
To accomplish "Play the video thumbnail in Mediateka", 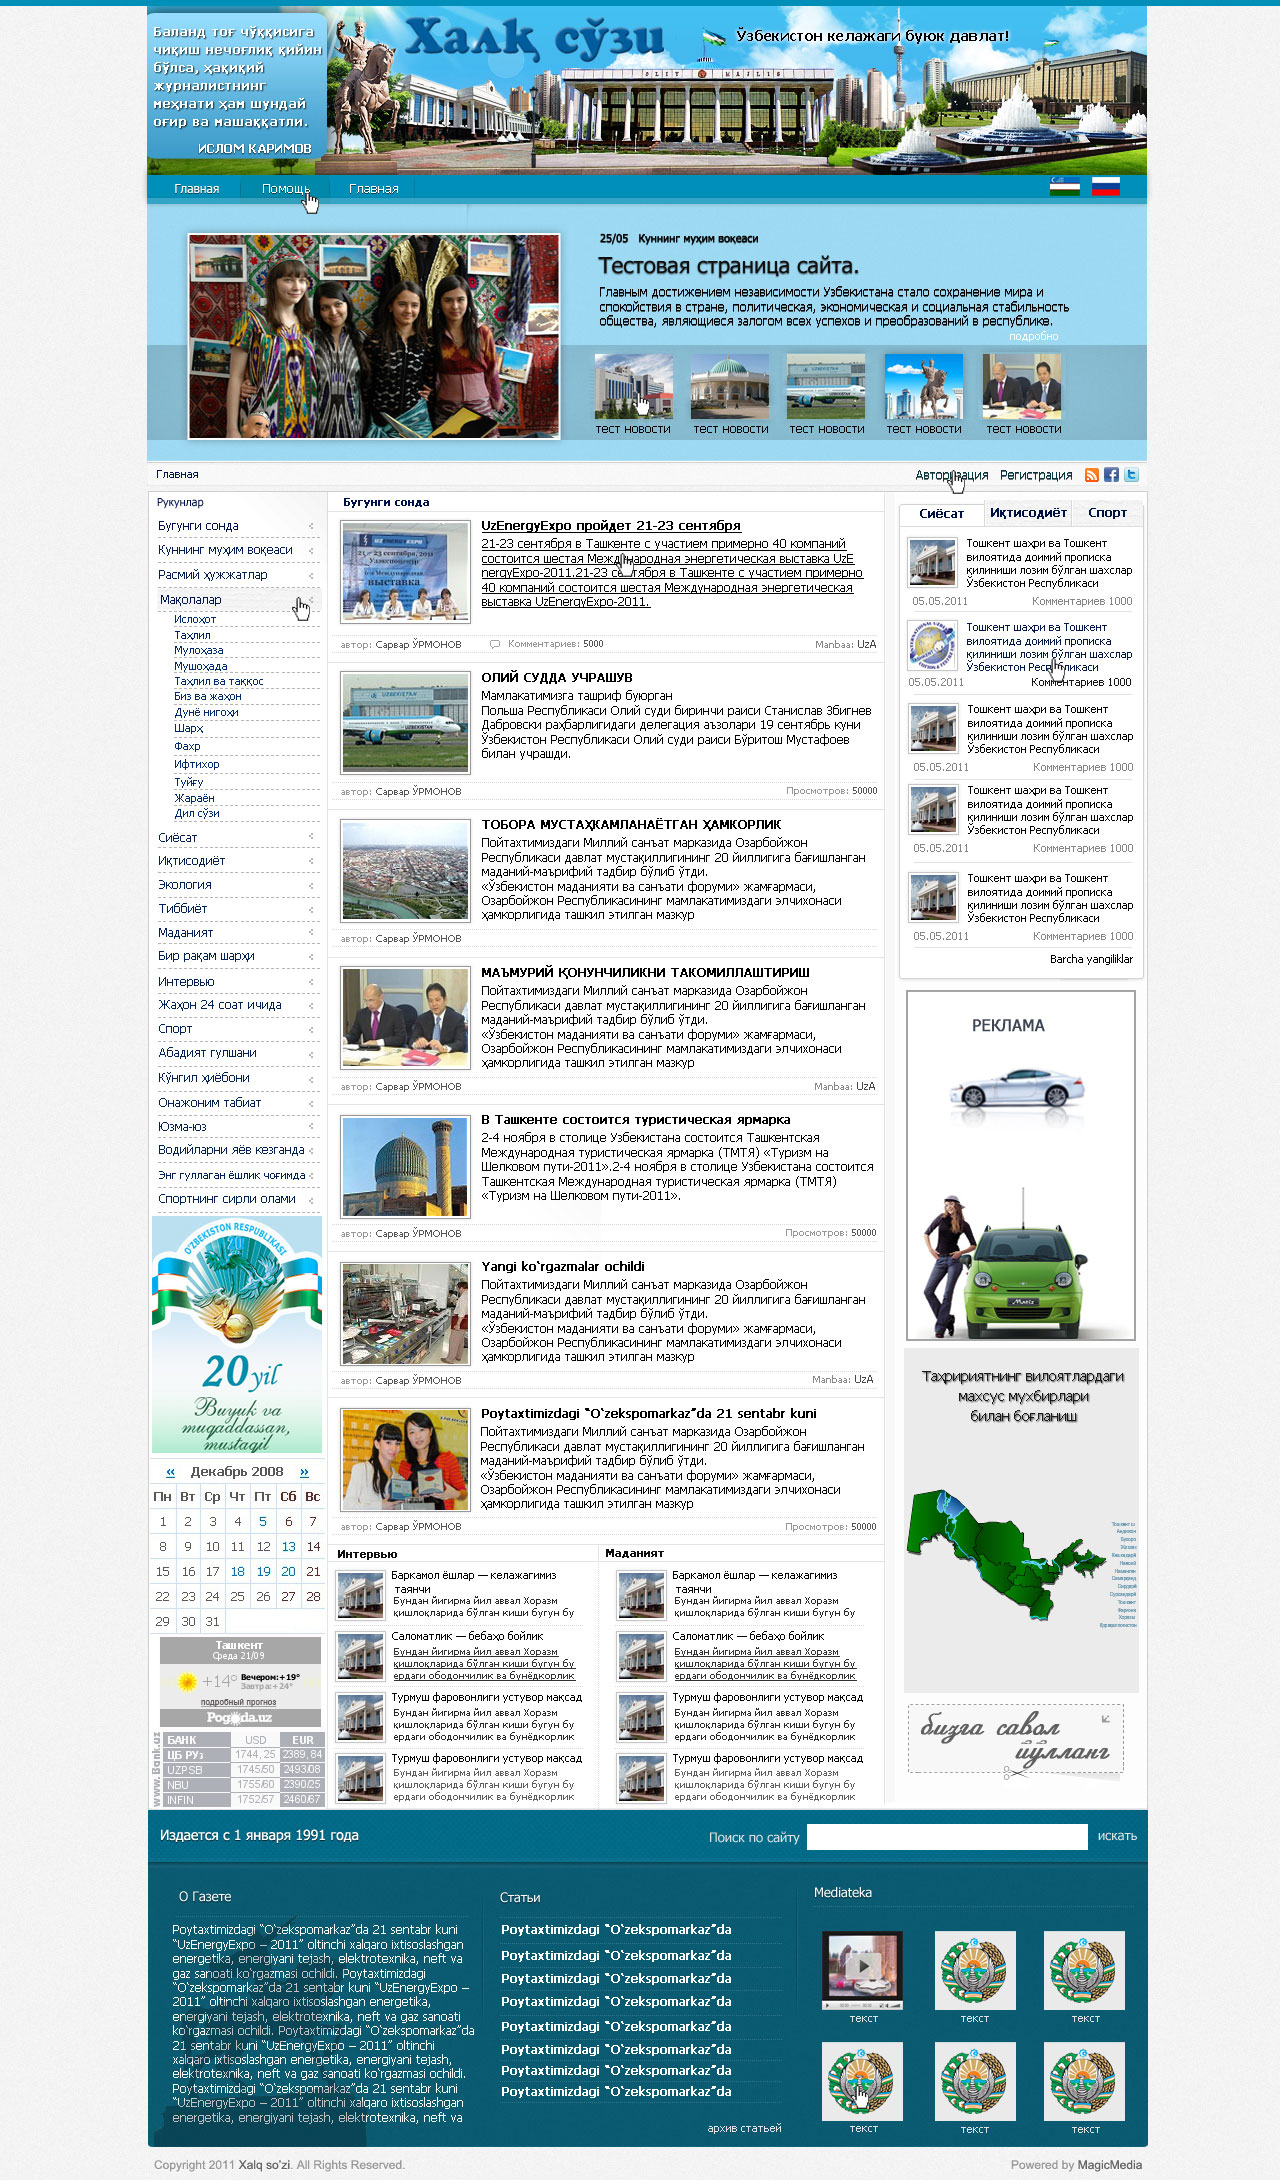I will [x=862, y=1970].
